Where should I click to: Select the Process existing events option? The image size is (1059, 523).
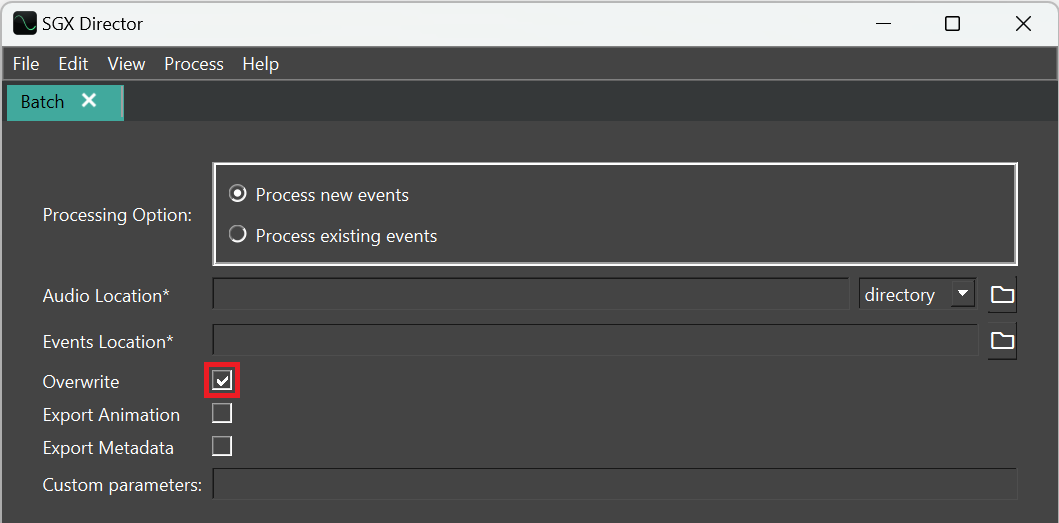238,235
